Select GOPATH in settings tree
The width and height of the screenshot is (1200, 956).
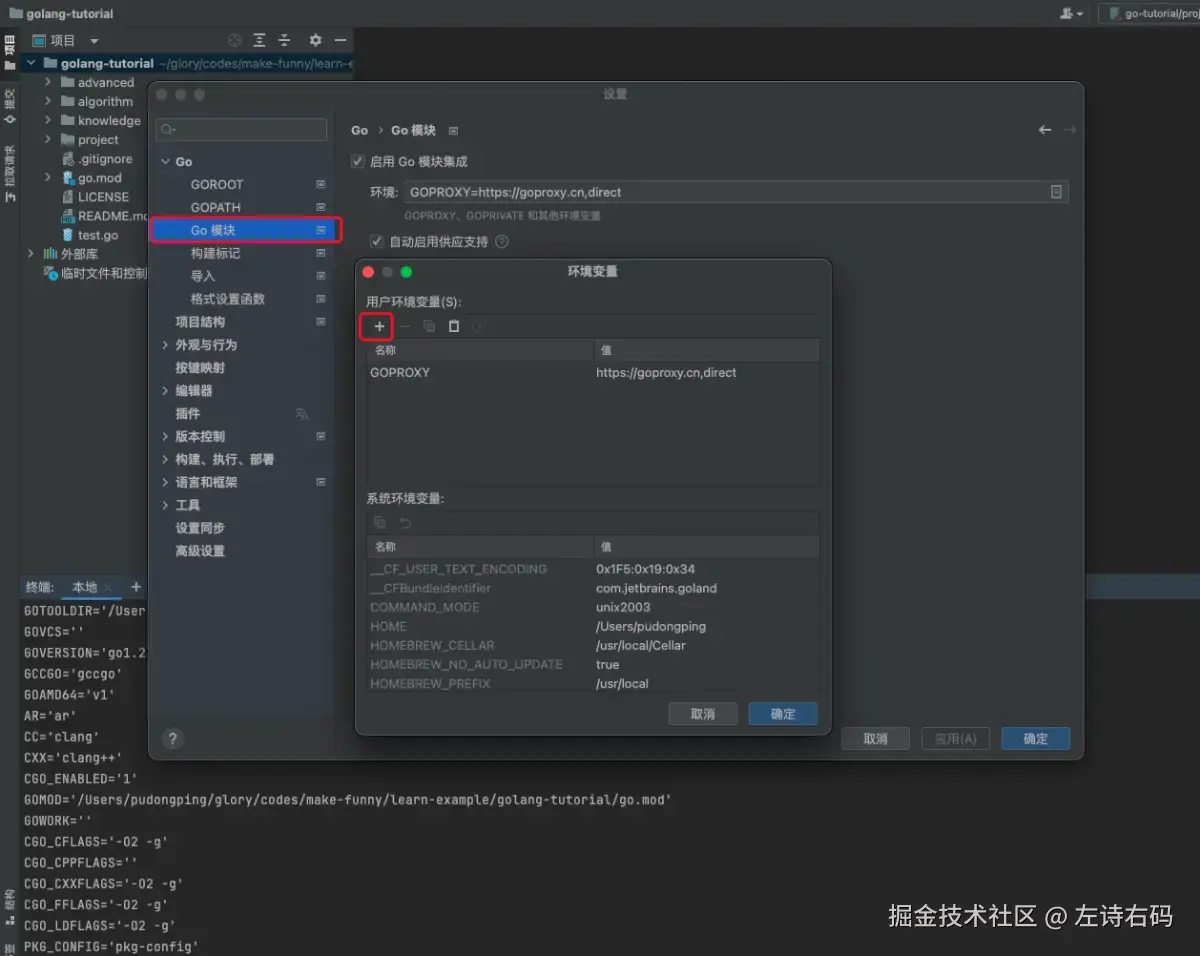(216, 207)
